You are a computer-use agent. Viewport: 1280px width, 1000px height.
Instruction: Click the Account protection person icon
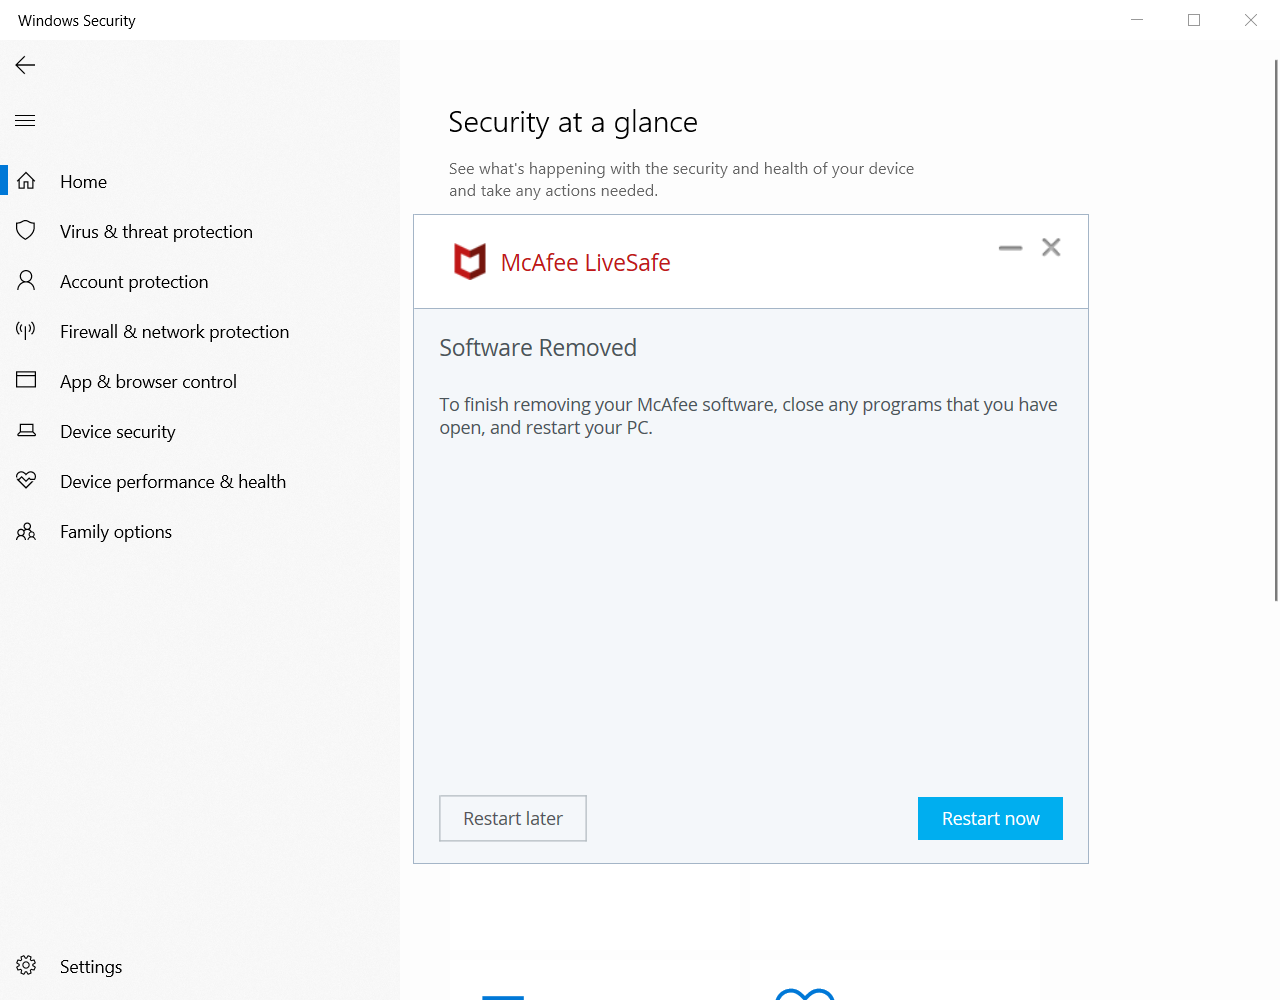(26, 281)
